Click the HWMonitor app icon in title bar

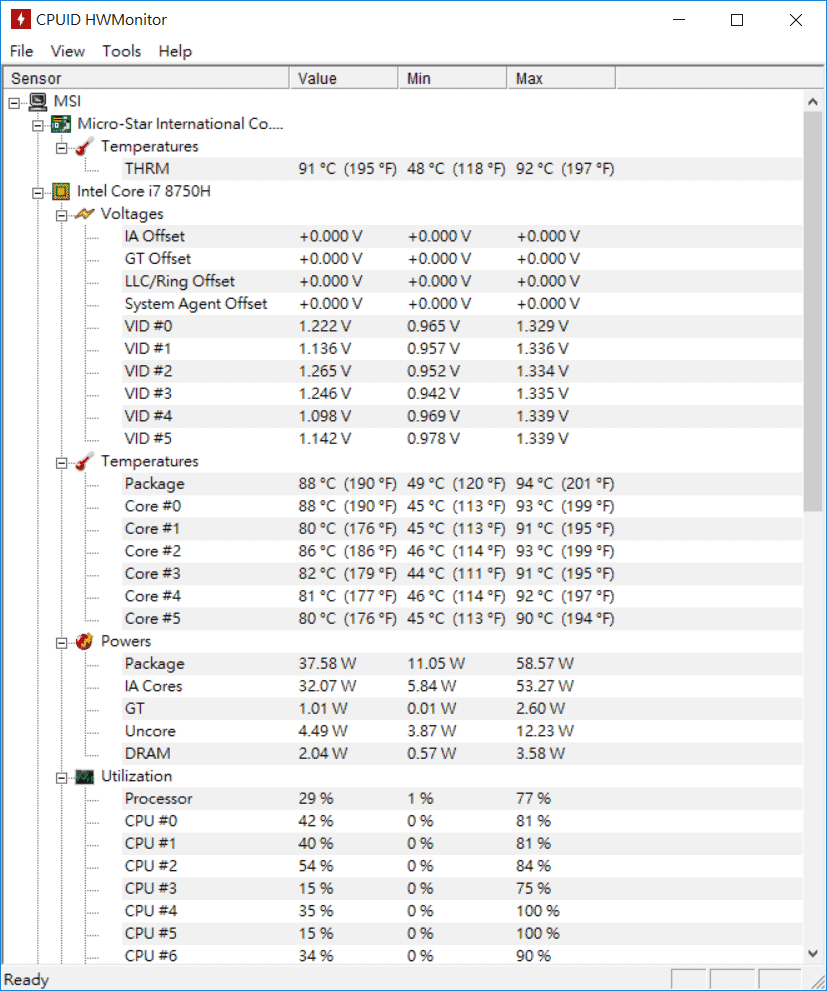coord(20,20)
